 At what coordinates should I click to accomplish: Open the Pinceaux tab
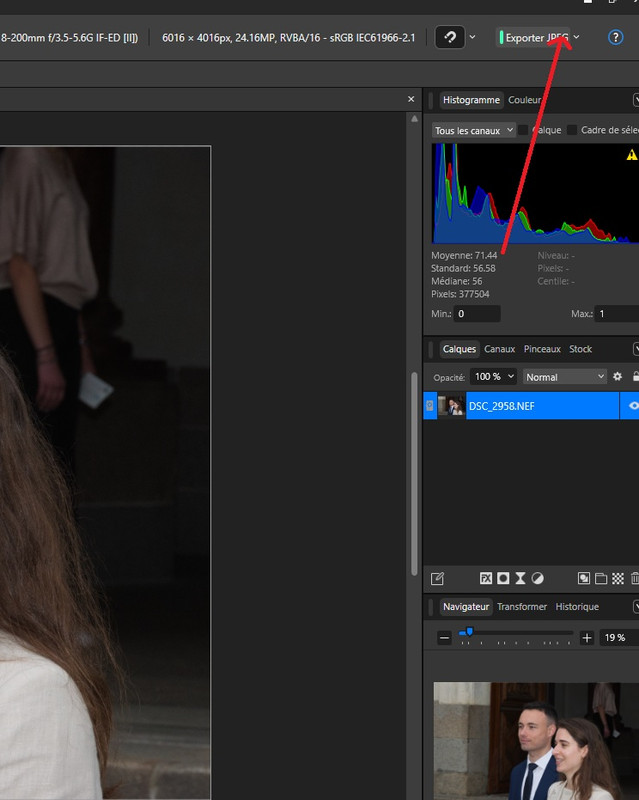[542, 349]
